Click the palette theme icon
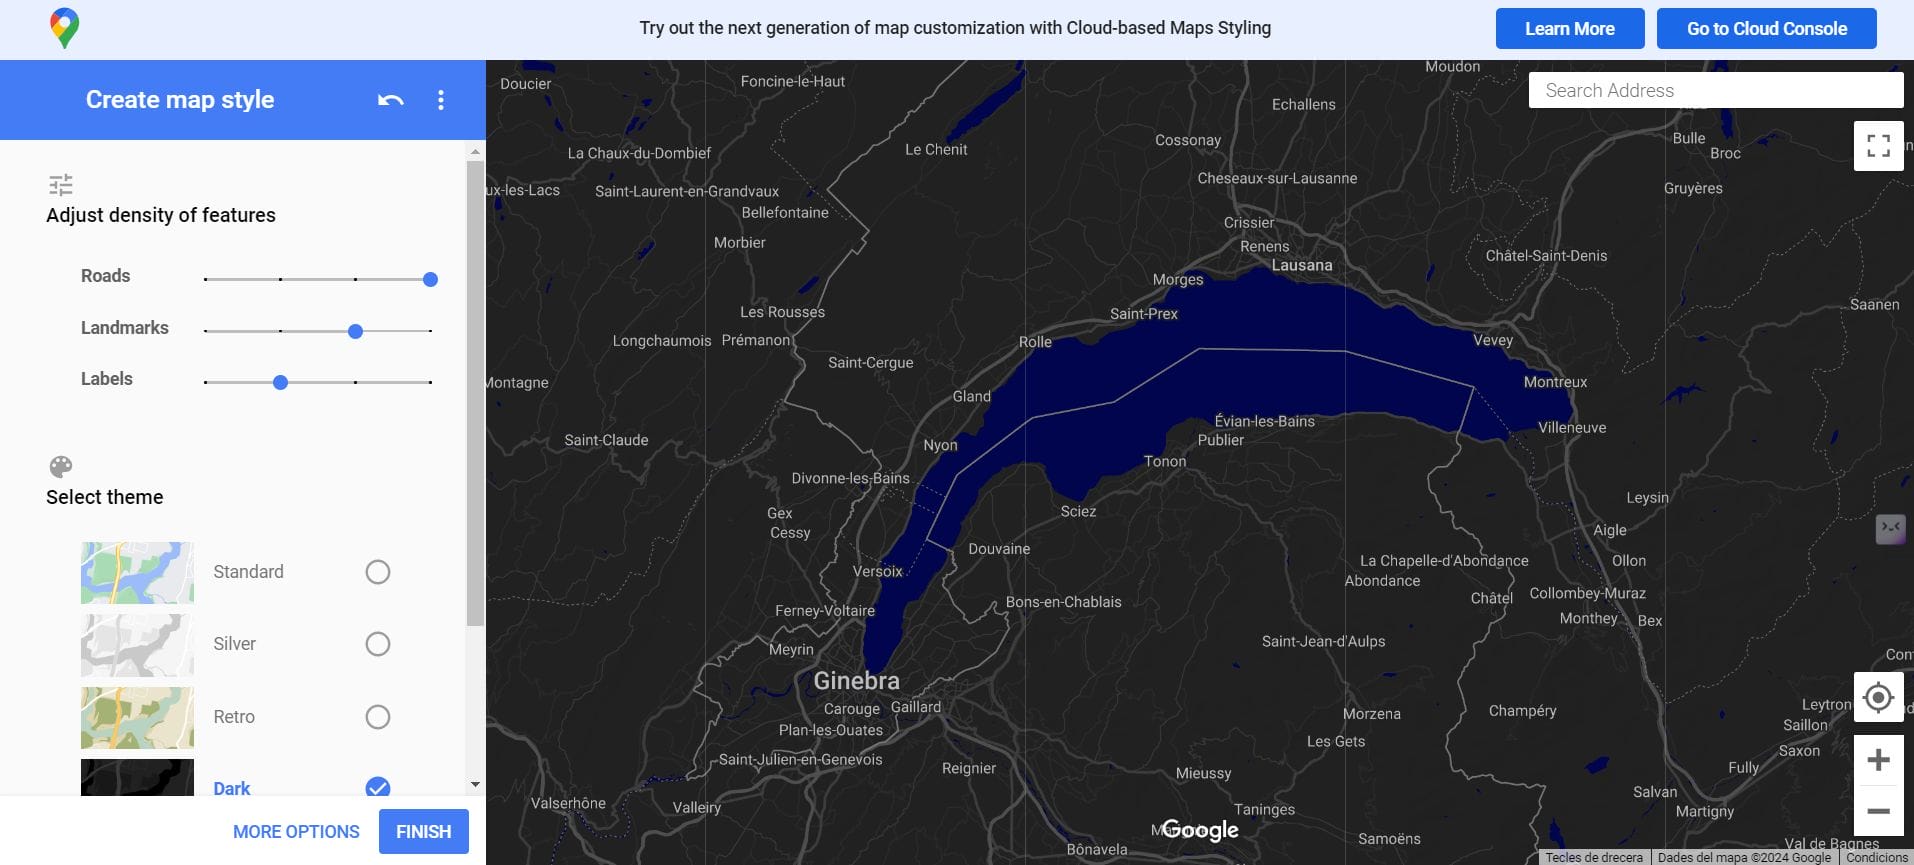1914x865 pixels. click(61, 467)
